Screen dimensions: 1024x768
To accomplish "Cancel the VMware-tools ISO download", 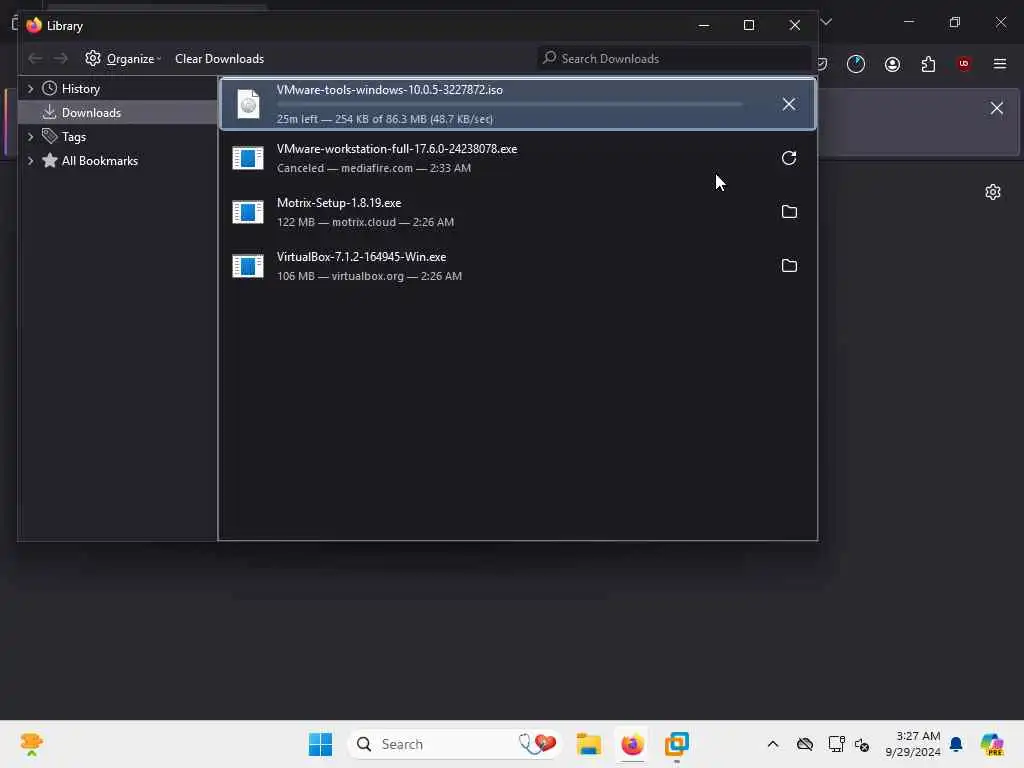I will pos(789,104).
